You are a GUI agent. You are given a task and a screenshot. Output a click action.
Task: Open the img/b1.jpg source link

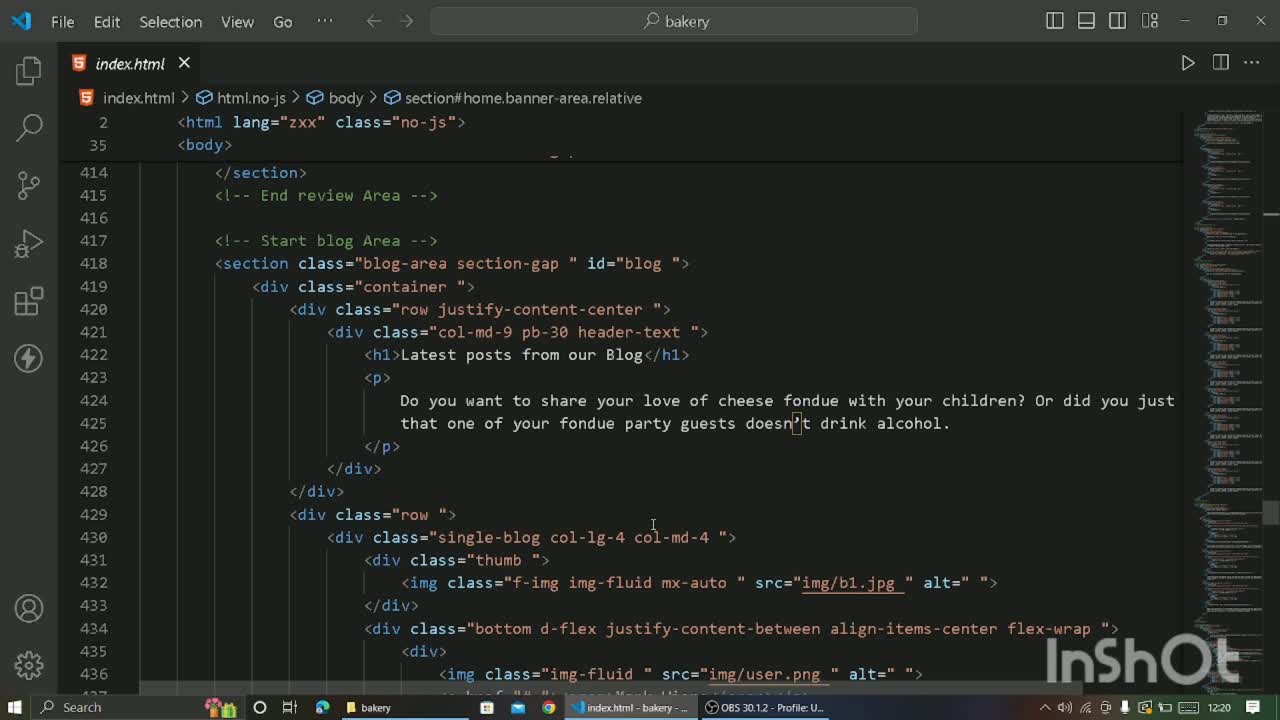848,583
